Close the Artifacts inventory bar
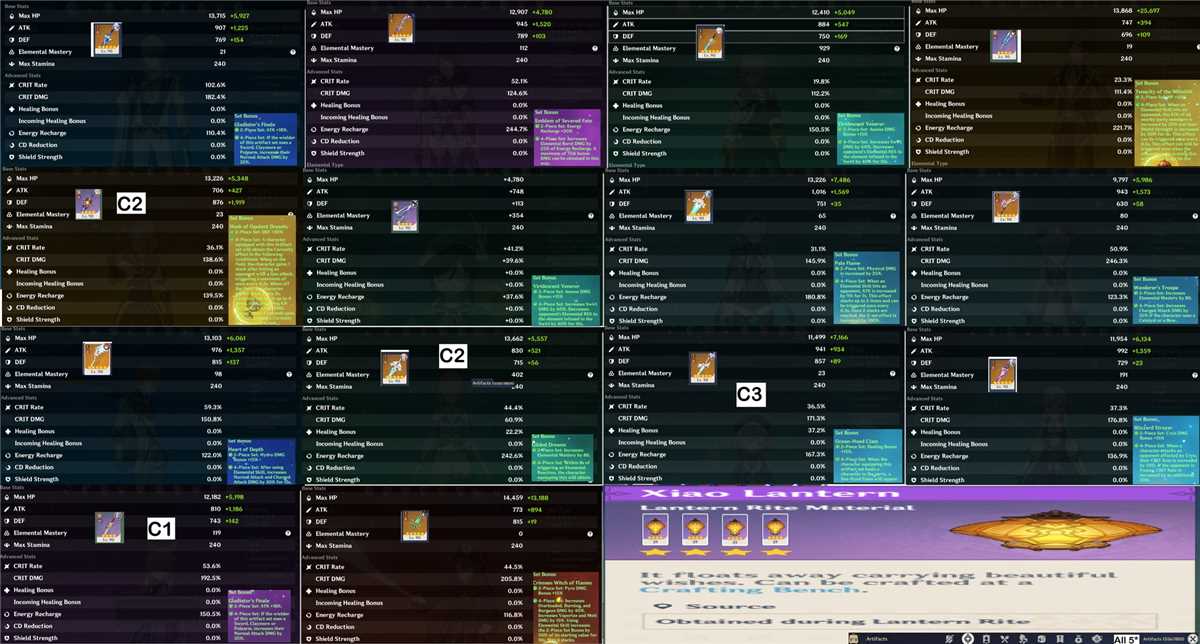 (x=1191, y=638)
